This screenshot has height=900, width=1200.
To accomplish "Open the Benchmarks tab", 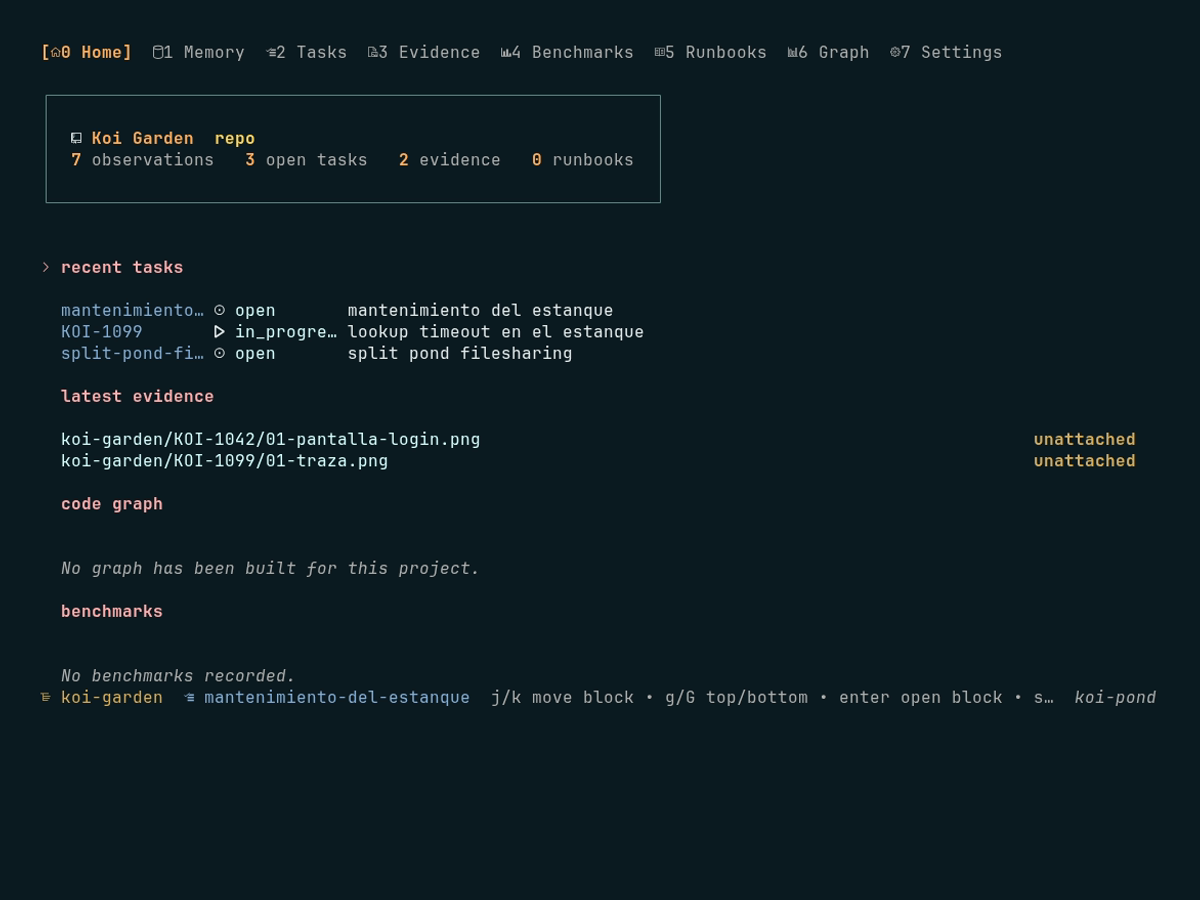I will click(x=567, y=52).
